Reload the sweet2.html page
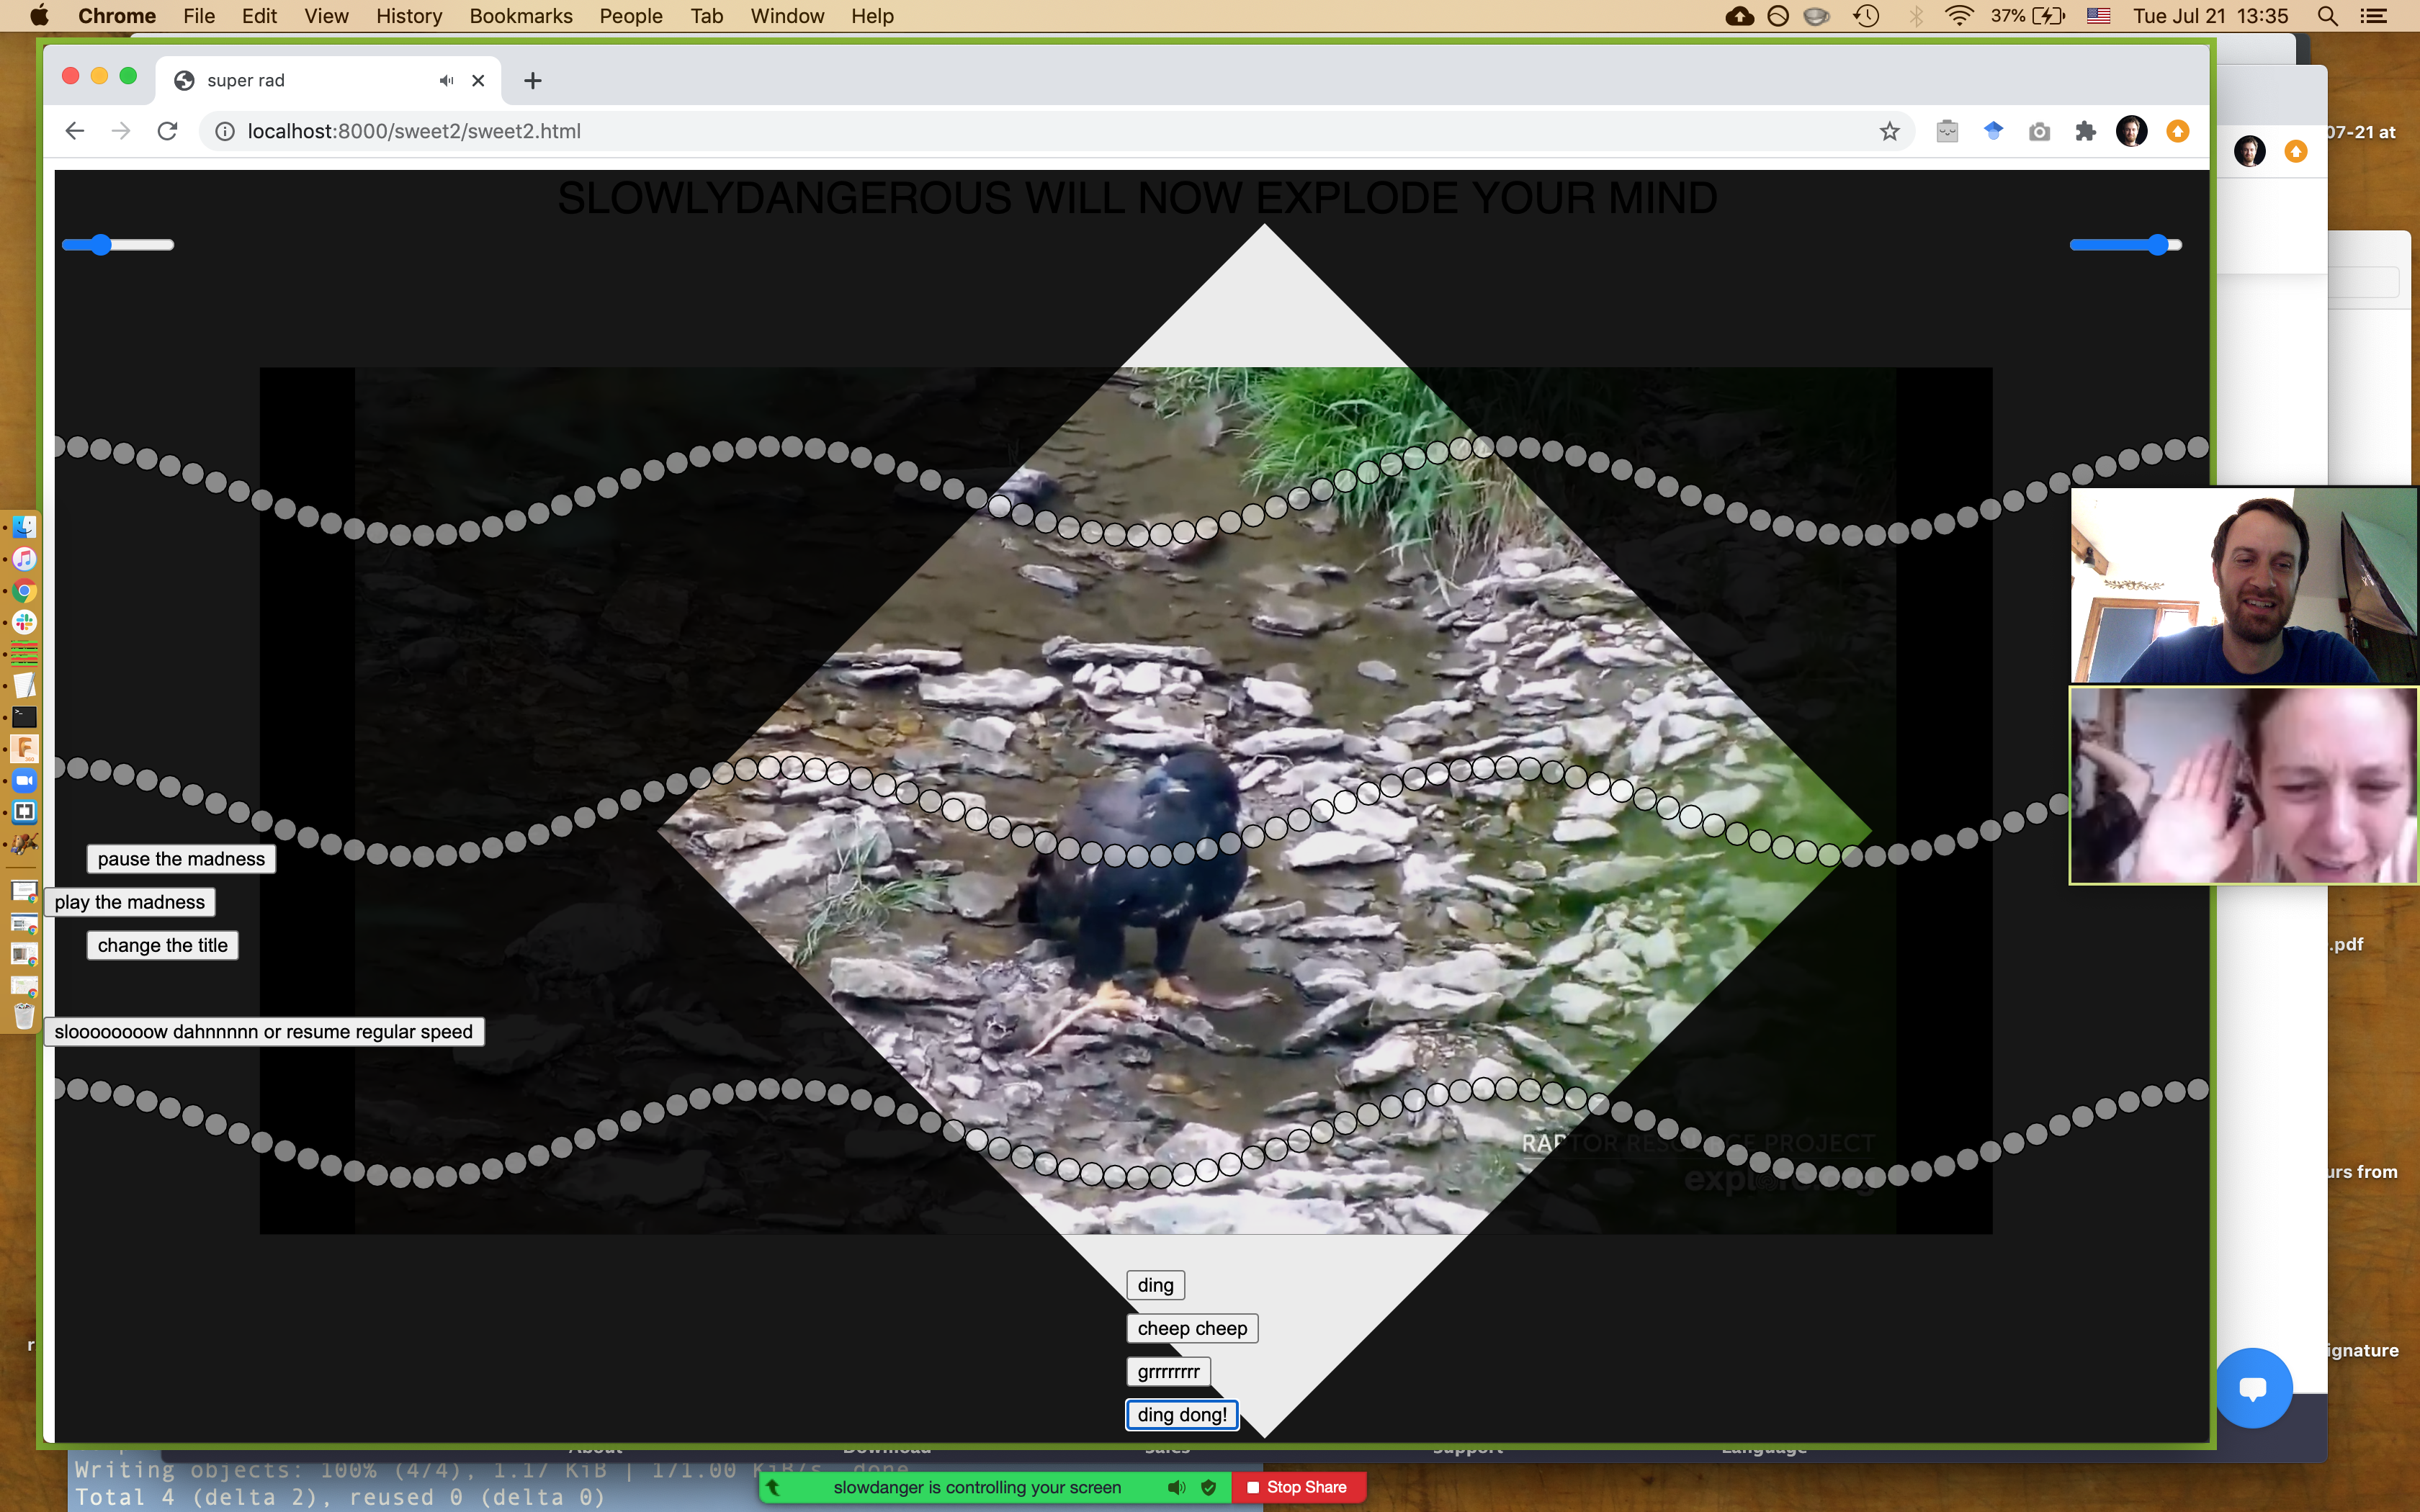 (x=167, y=131)
